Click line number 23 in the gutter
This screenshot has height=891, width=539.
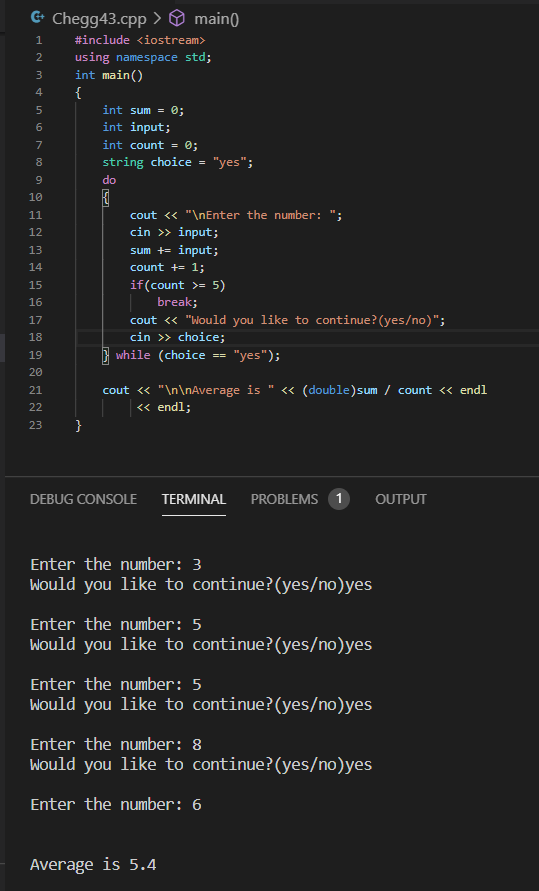(36, 424)
